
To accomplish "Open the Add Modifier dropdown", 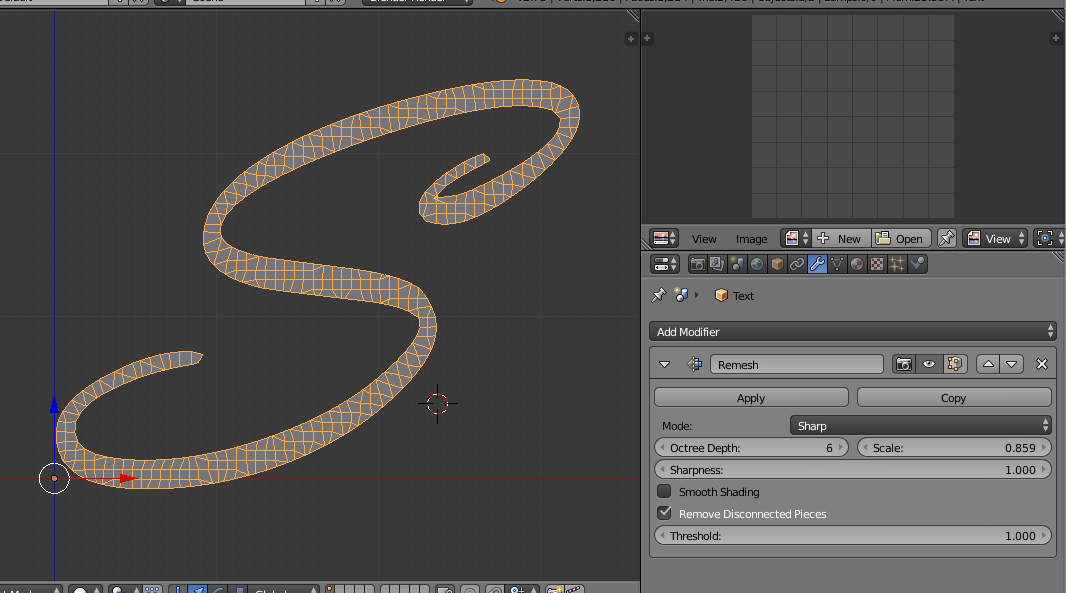I will [852, 331].
